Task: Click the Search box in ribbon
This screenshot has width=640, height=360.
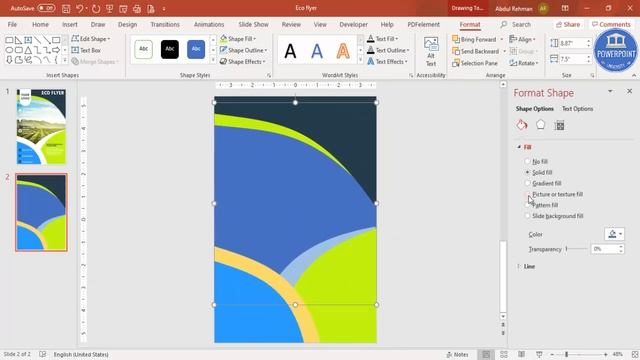Action: (516, 24)
